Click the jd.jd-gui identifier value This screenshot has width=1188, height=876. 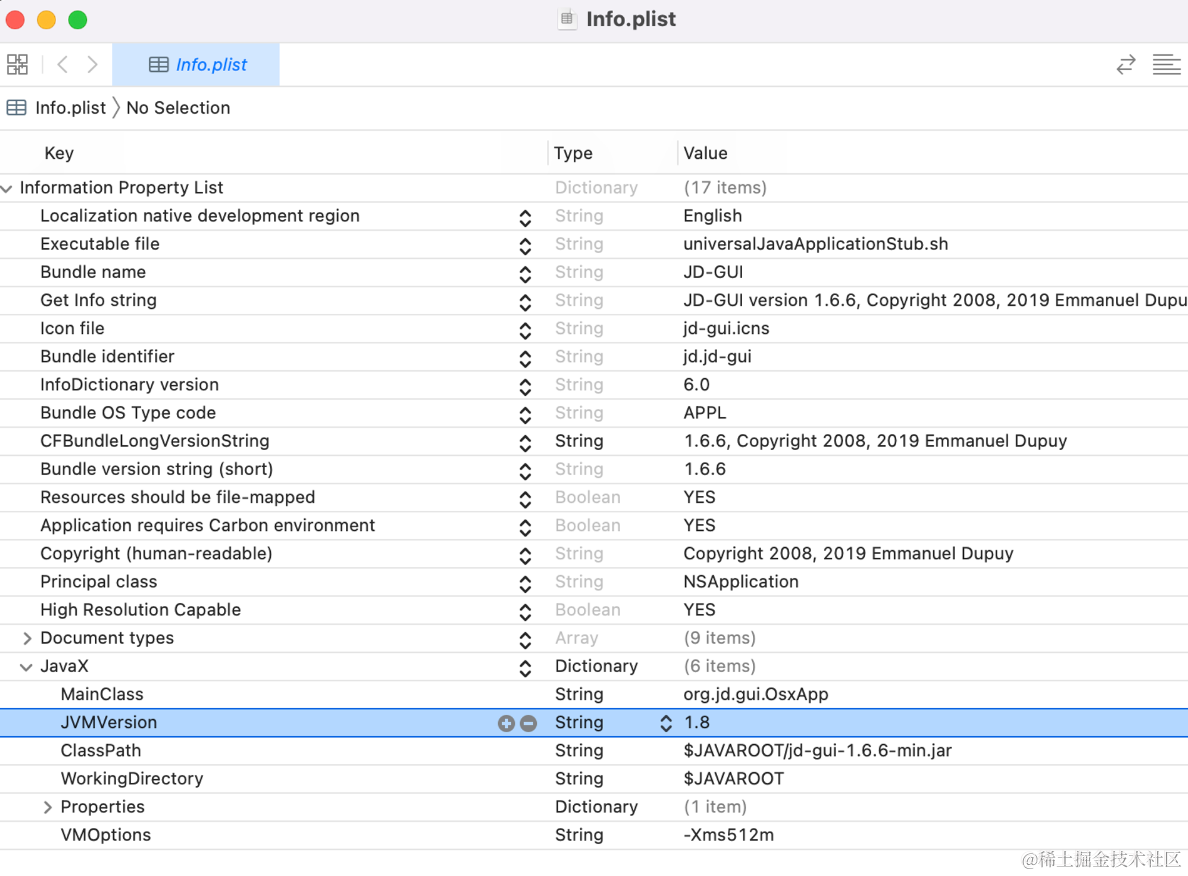coord(717,356)
